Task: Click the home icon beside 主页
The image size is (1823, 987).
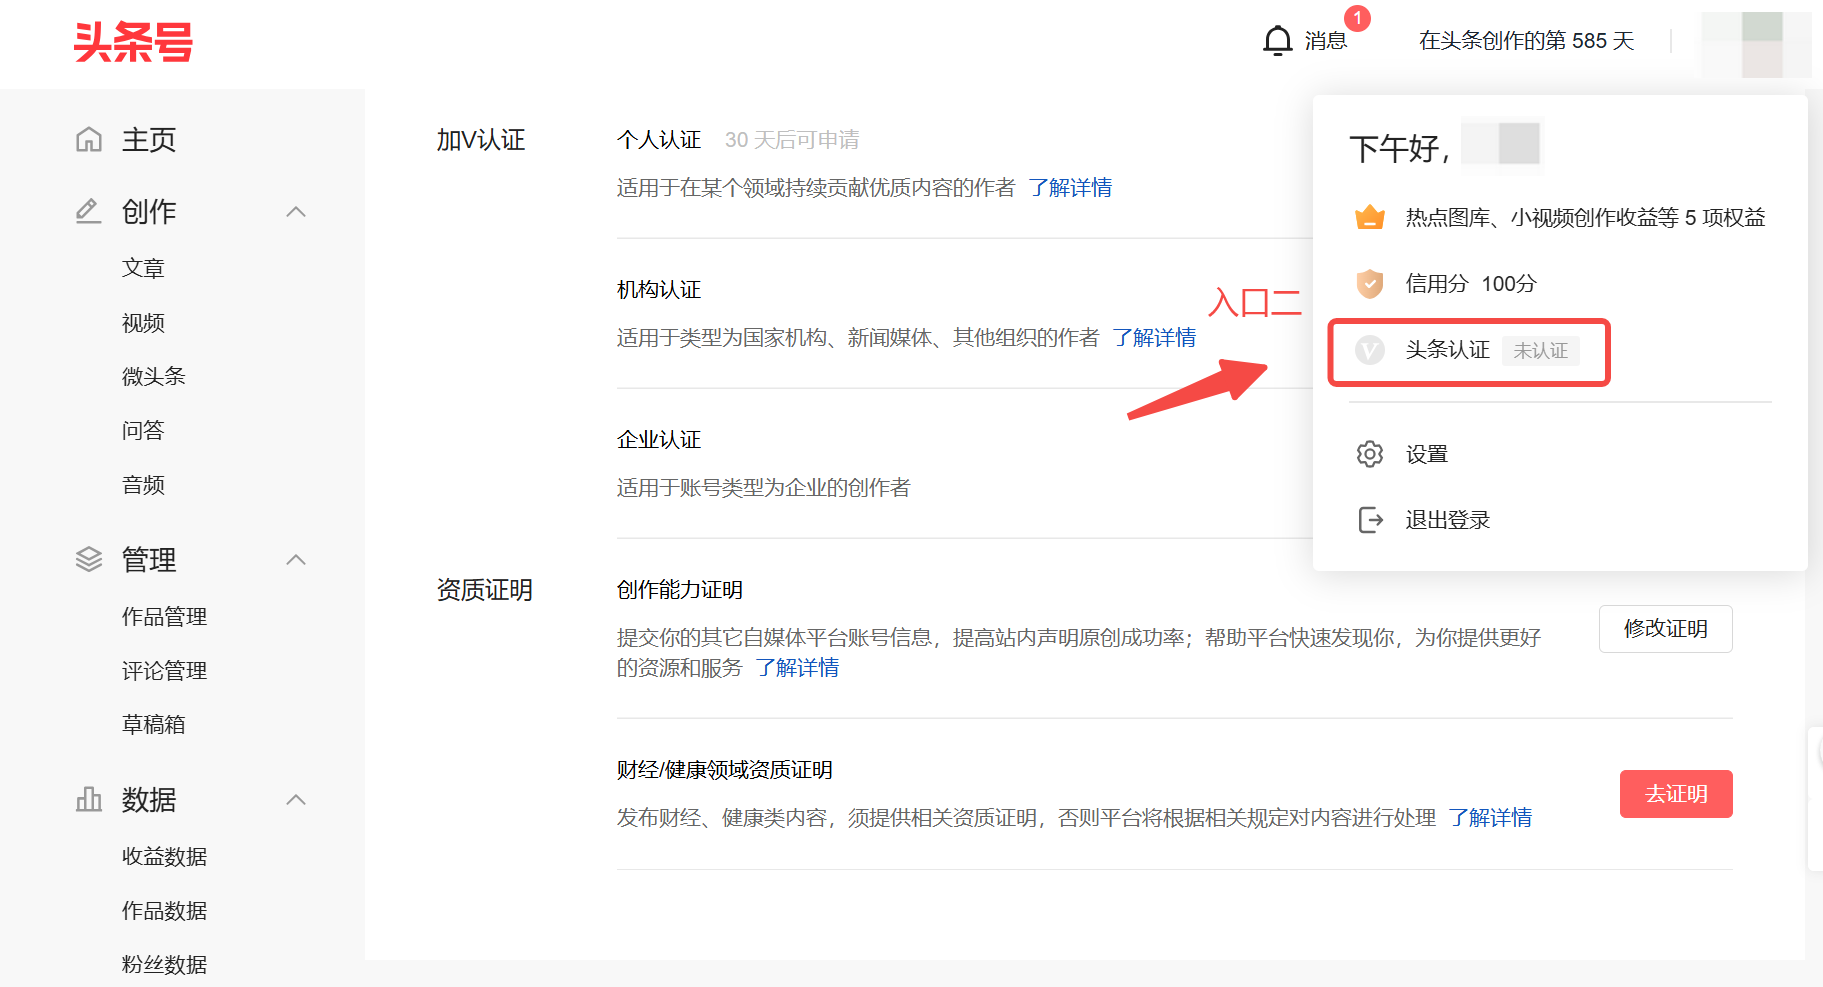Action: point(89,139)
